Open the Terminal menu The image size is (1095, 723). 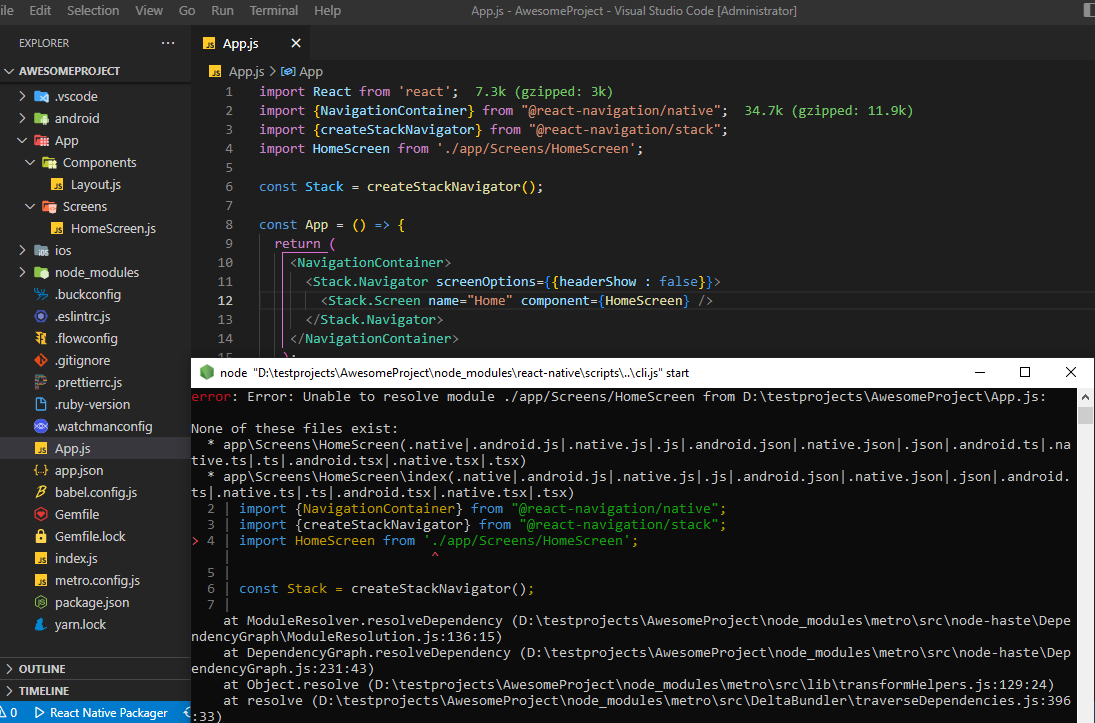pos(274,10)
